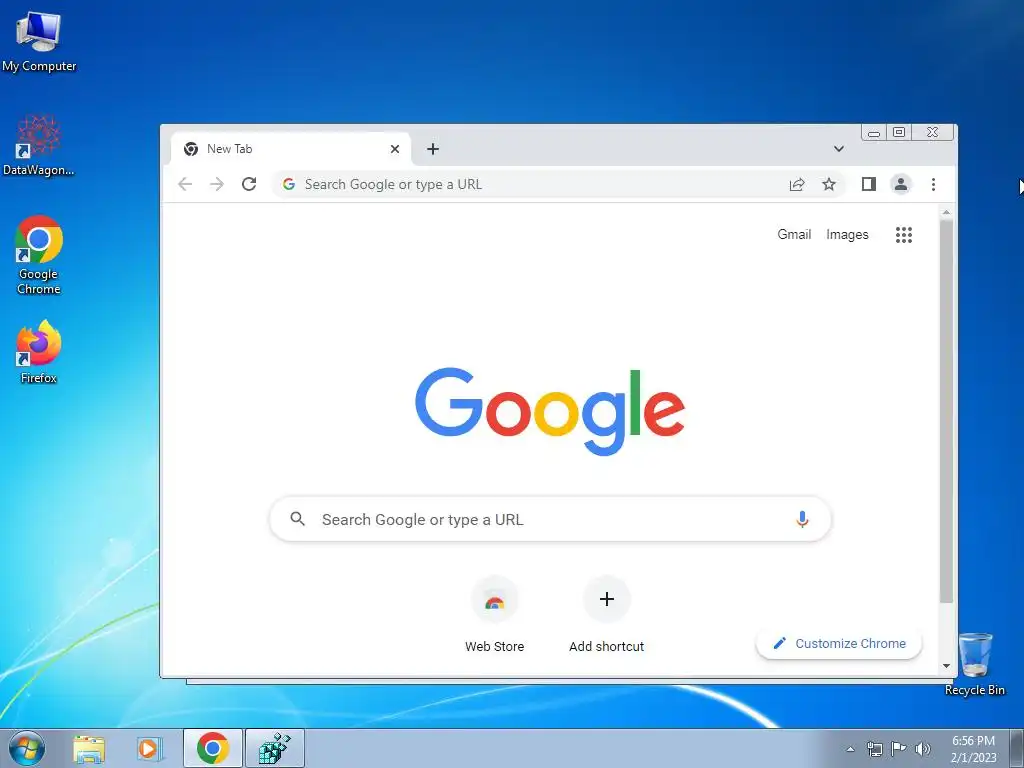Select the Recycle Bin icon
1024x768 pixels.
click(975, 664)
